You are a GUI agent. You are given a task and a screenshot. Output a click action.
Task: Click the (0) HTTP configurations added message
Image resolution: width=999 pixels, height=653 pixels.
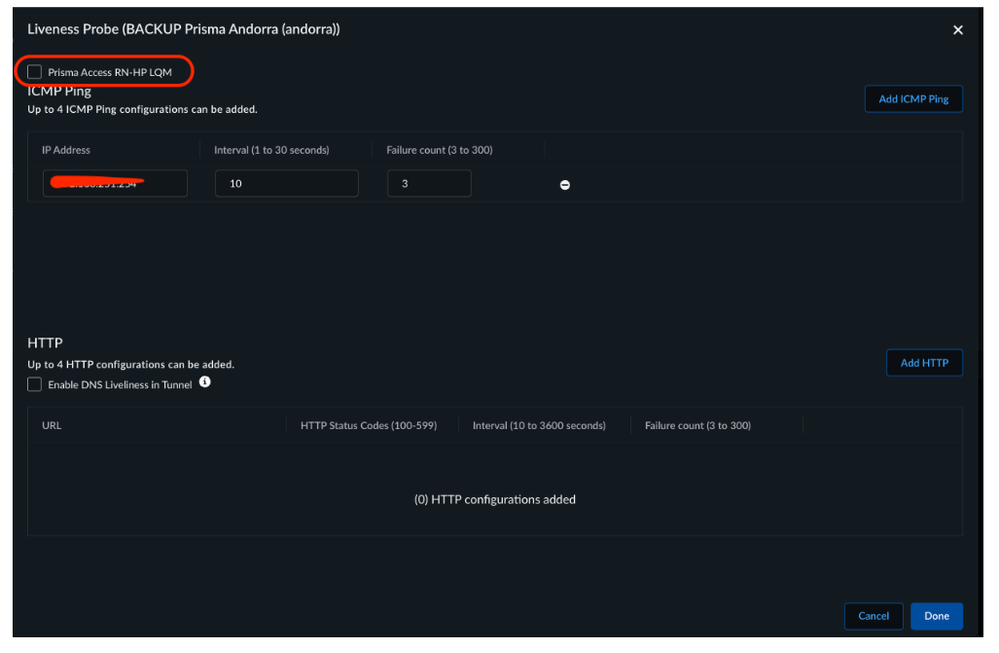(495, 500)
